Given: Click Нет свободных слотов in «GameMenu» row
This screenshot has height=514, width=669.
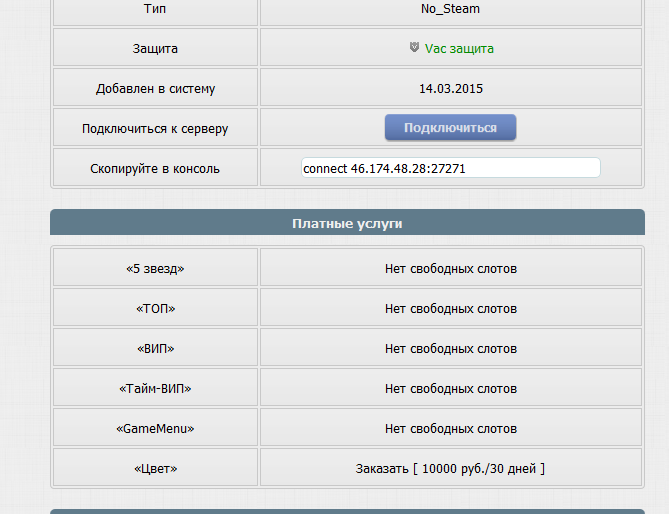Looking at the screenshot, I should [x=451, y=429].
